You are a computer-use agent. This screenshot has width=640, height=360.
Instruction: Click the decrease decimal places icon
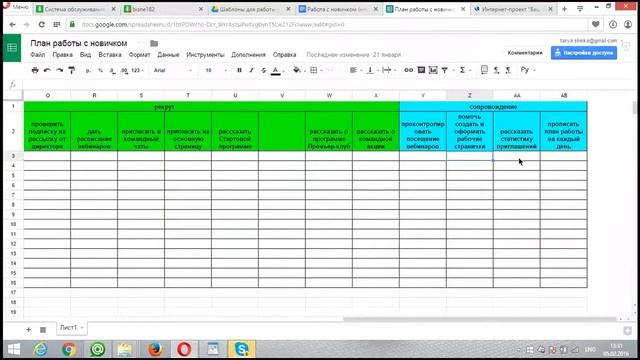tap(112, 70)
